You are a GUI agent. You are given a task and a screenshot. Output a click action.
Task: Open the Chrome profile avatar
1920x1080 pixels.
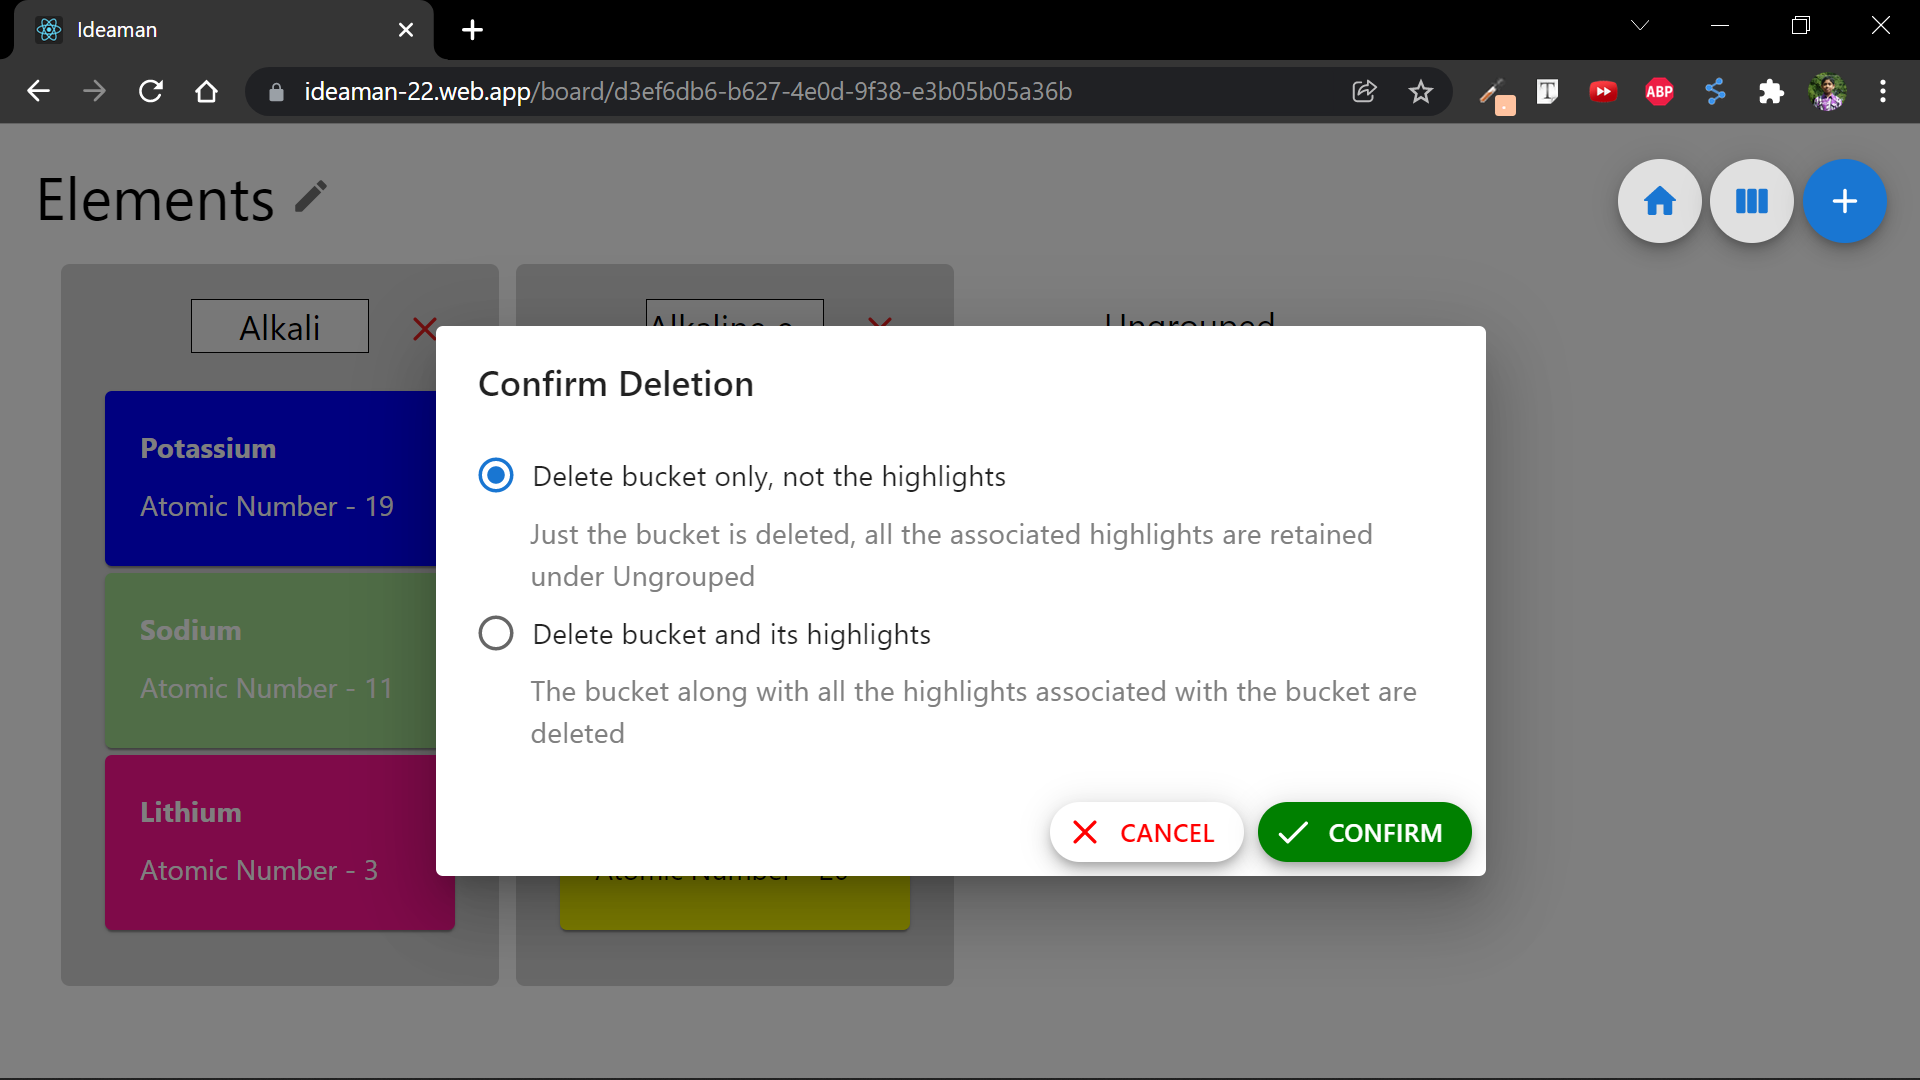click(x=1827, y=91)
